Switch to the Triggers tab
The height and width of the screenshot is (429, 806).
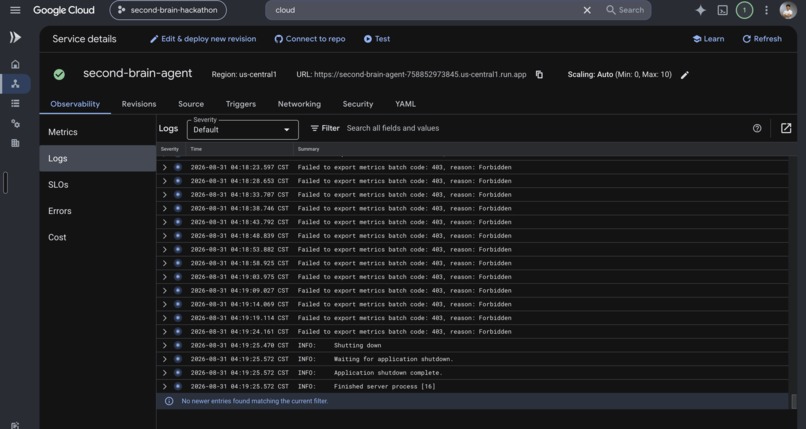[x=241, y=104]
